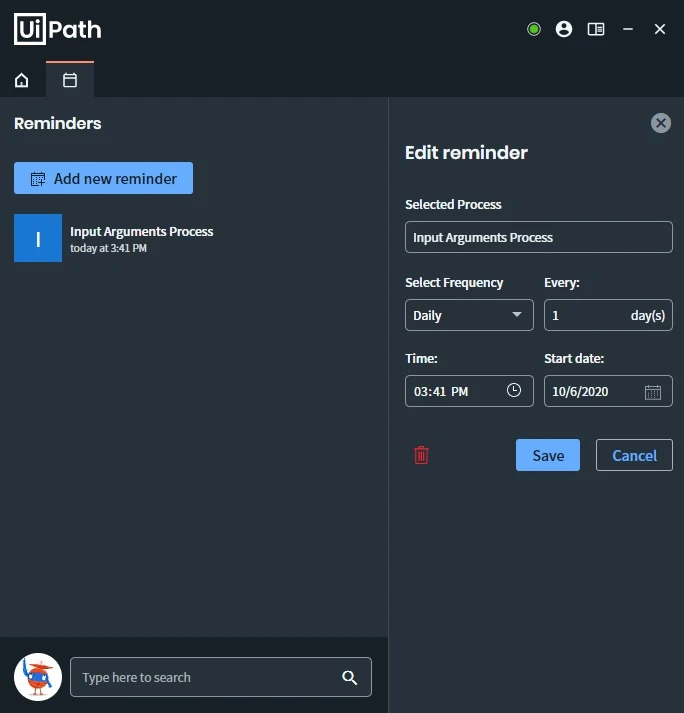This screenshot has height=713, width=684.
Task: Click Add new reminder button
Action: (x=103, y=178)
